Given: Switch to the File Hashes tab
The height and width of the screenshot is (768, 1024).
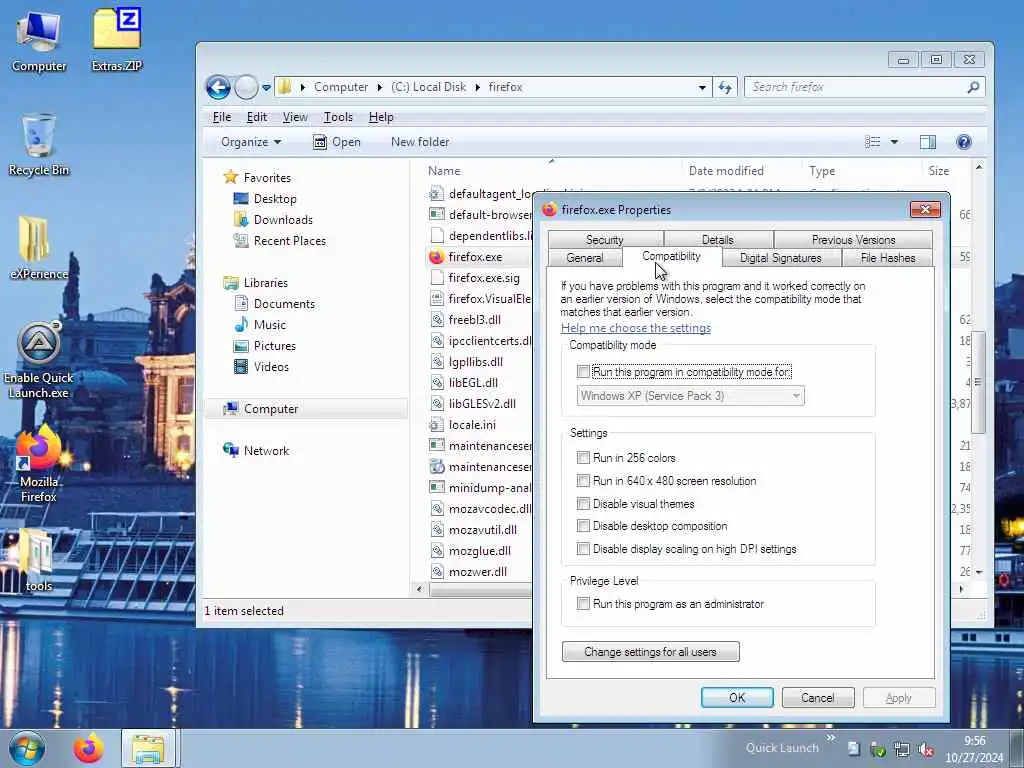Looking at the screenshot, I should 888,258.
